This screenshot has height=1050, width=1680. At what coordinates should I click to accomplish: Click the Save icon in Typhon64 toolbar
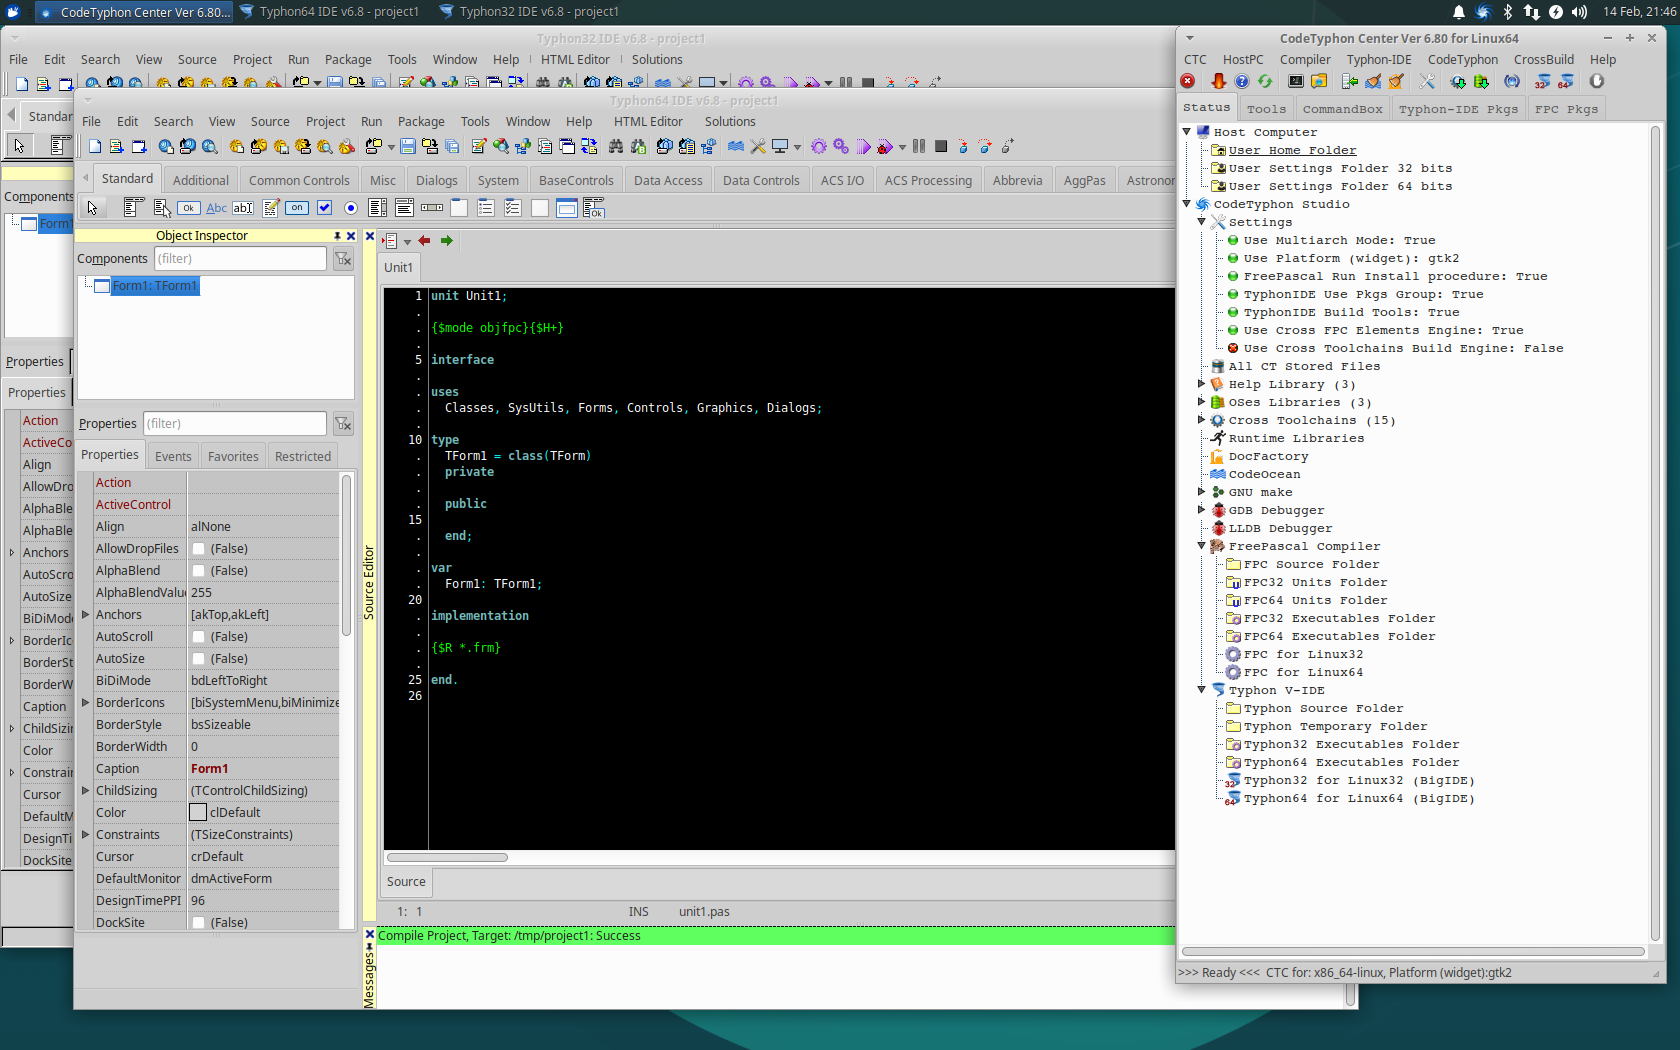click(408, 147)
